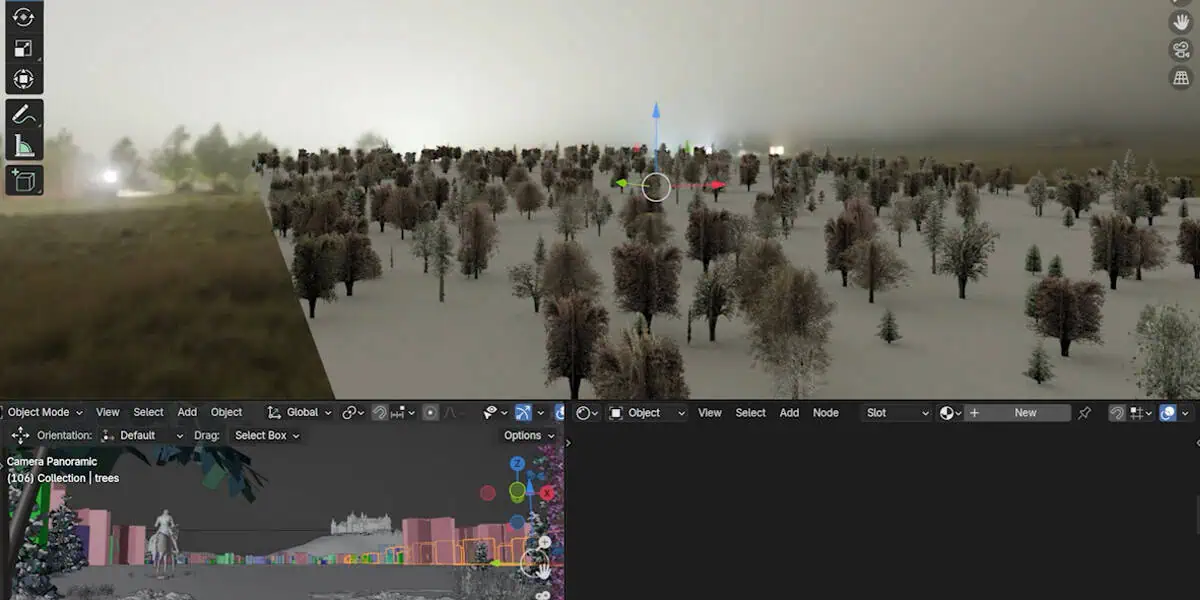The image size is (1200, 600).
Task: Select the Transform tool in the left toolbar
Action: click(23, 79)
